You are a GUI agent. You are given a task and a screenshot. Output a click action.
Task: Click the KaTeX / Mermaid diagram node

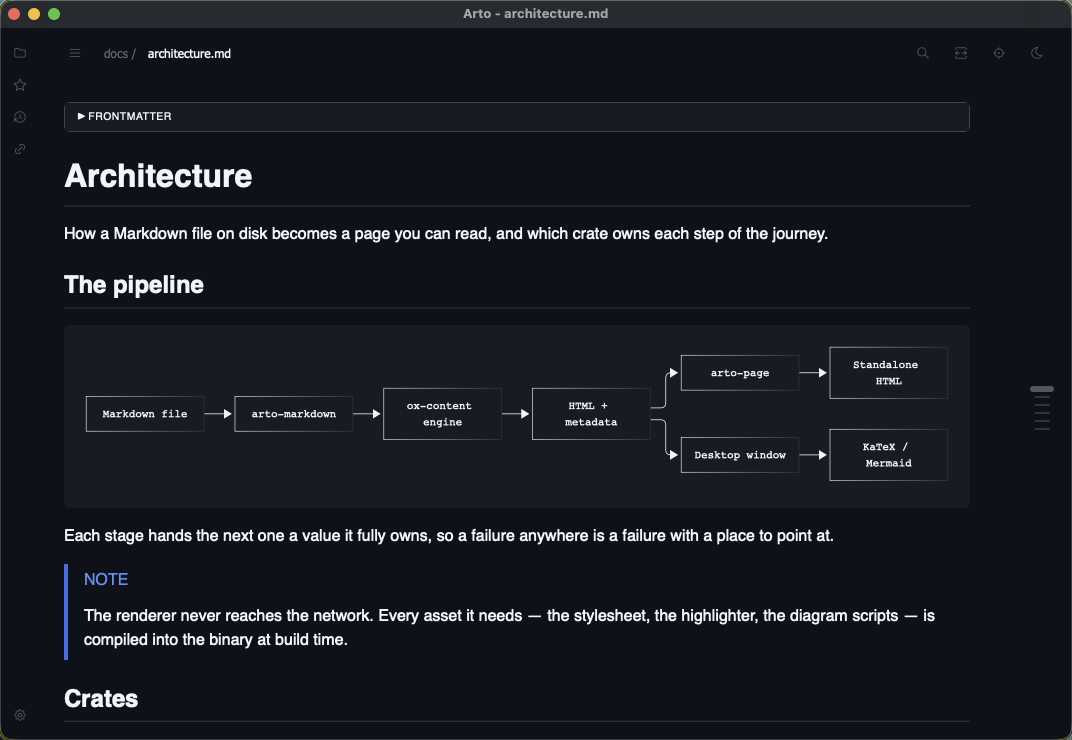(x=888, y=455)
